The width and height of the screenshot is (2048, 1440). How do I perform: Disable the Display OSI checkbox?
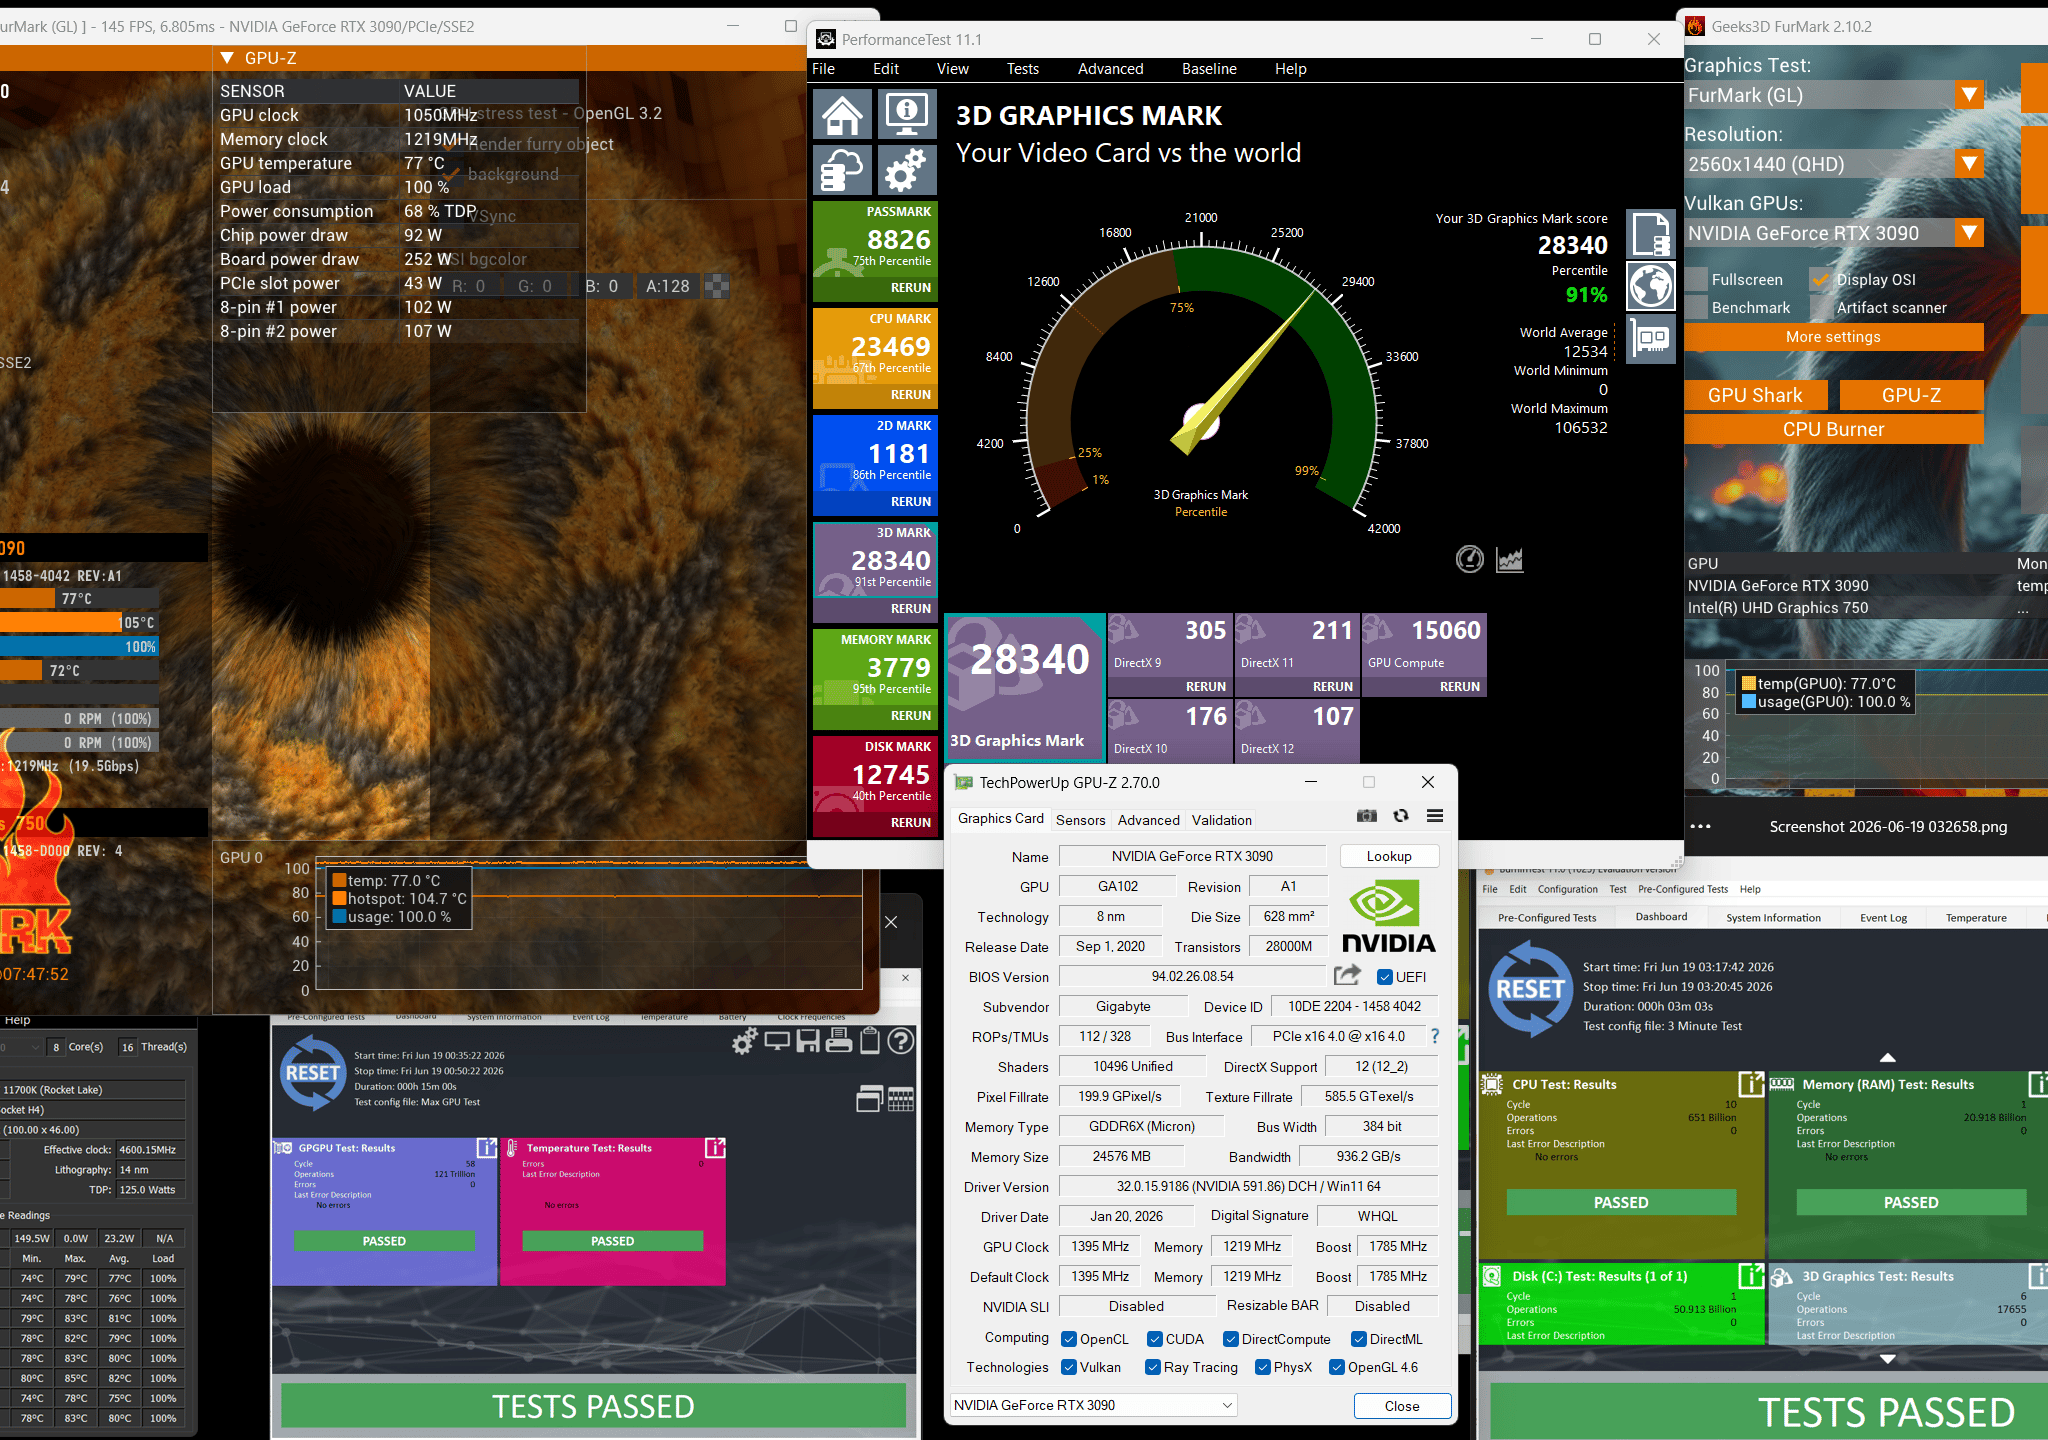(x=1821, y=280)
